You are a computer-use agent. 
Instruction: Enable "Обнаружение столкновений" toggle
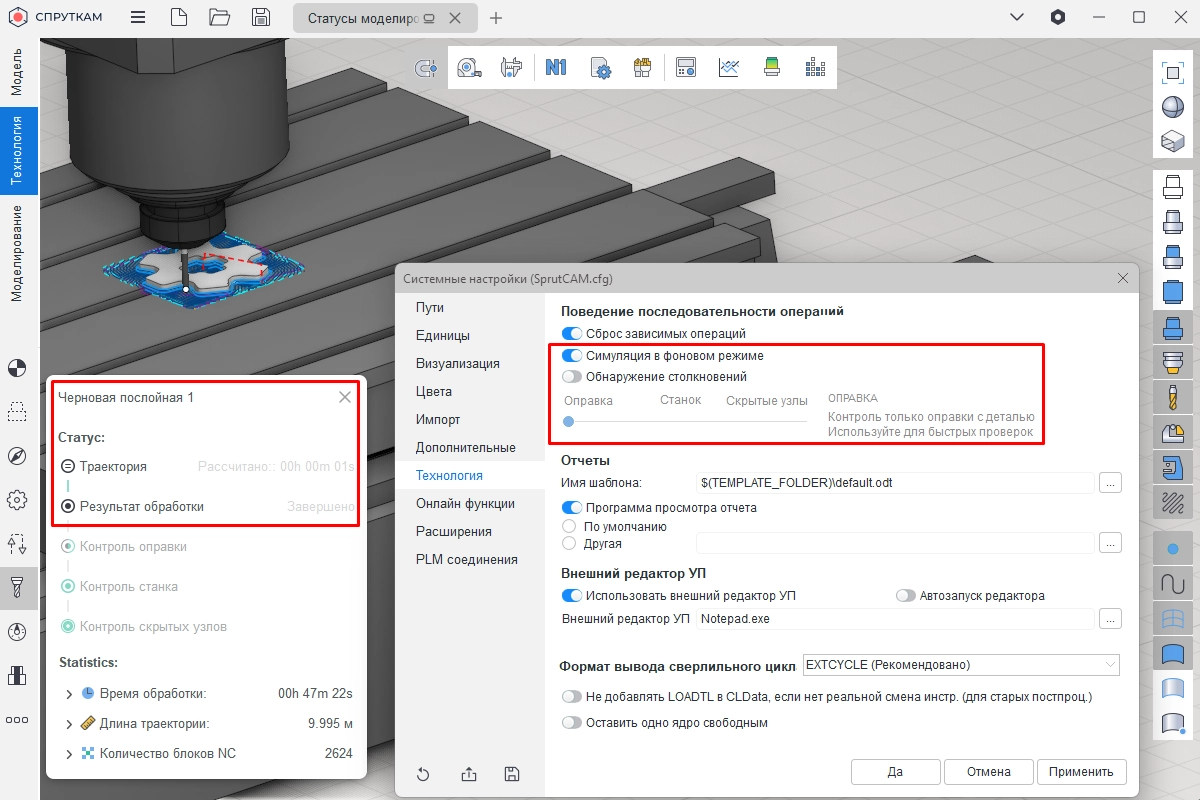pos(572,377)
